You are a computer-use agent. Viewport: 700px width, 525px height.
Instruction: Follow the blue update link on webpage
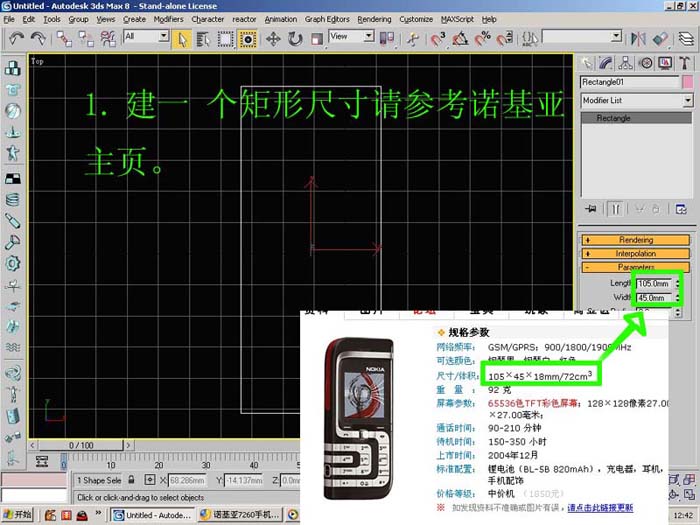[x=600, y=508]
